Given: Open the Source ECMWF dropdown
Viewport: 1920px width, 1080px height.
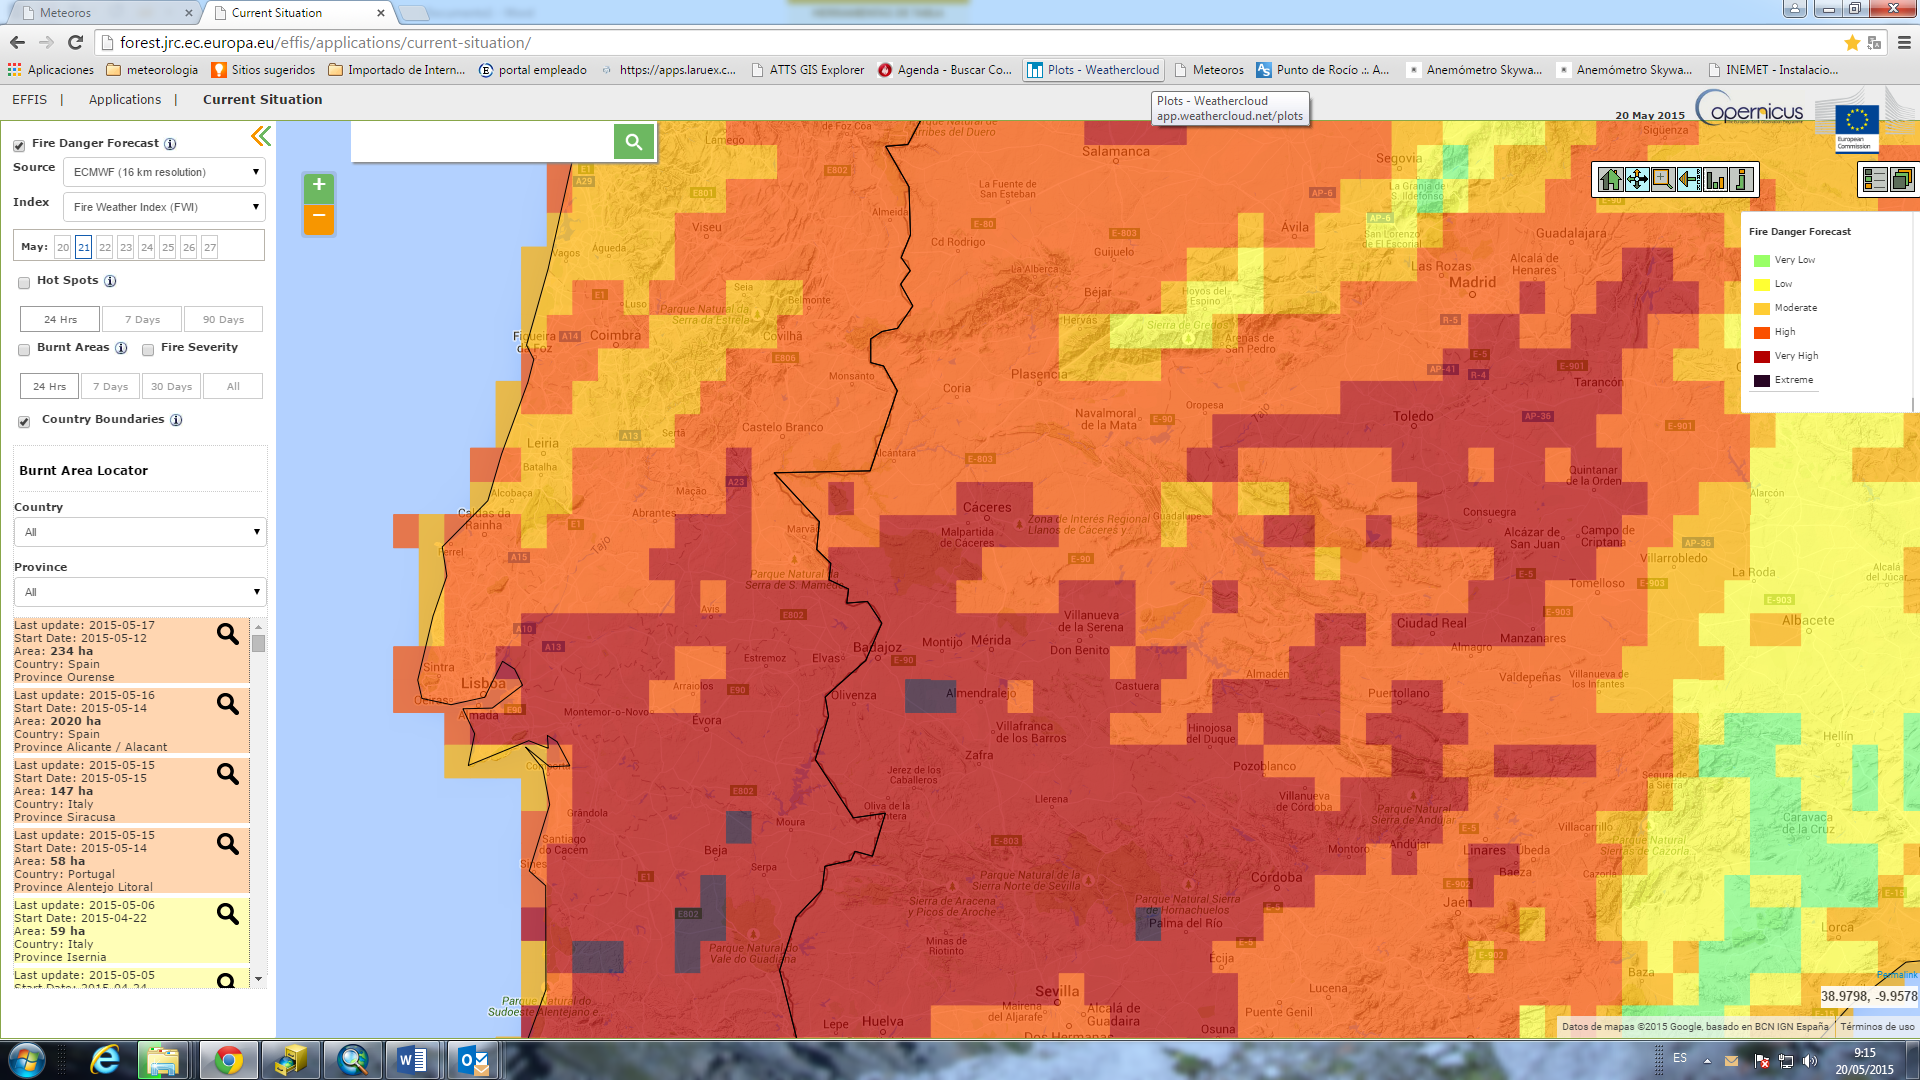Looking at the screenshot, I should coord(164,172).
